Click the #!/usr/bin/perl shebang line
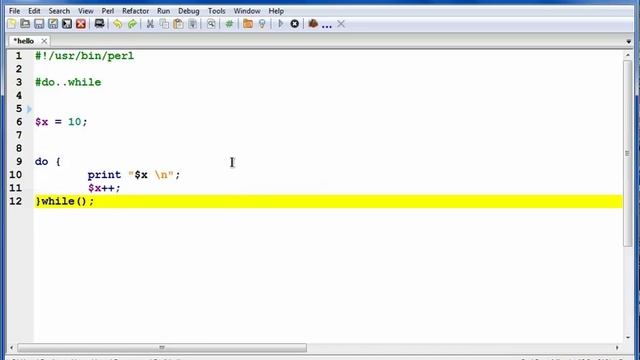 (84, 56)
